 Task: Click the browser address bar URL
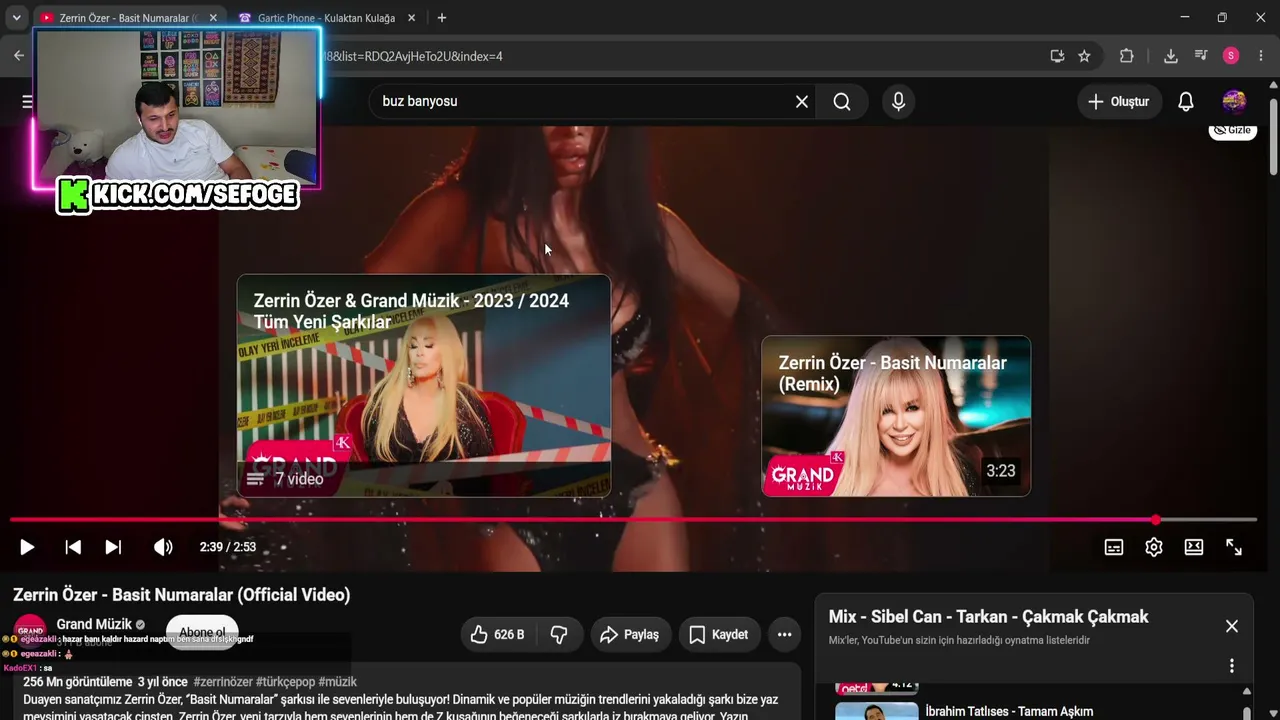point(414,56)
